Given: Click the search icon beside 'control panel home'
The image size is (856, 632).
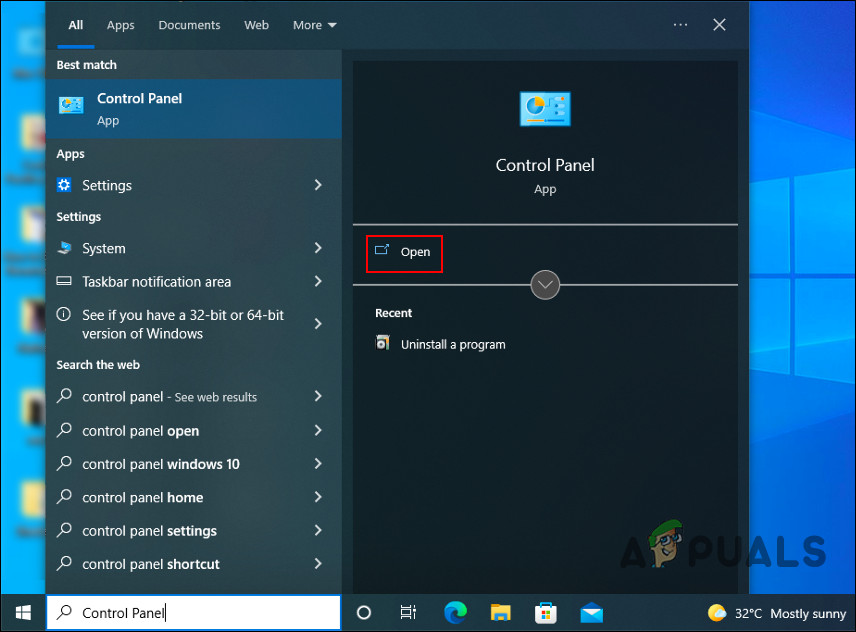Looking at the screenshot, I should coord(64,497).
